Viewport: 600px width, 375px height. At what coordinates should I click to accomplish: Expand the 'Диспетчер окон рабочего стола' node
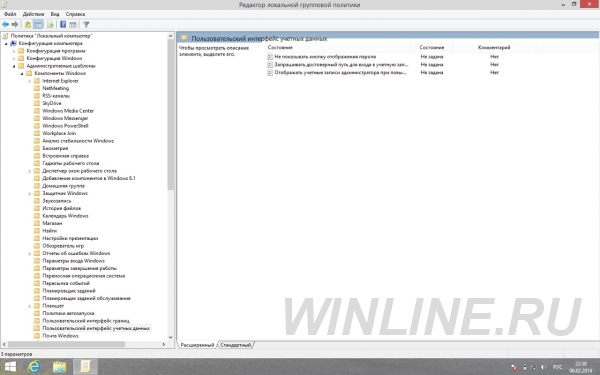pos(29,171)
